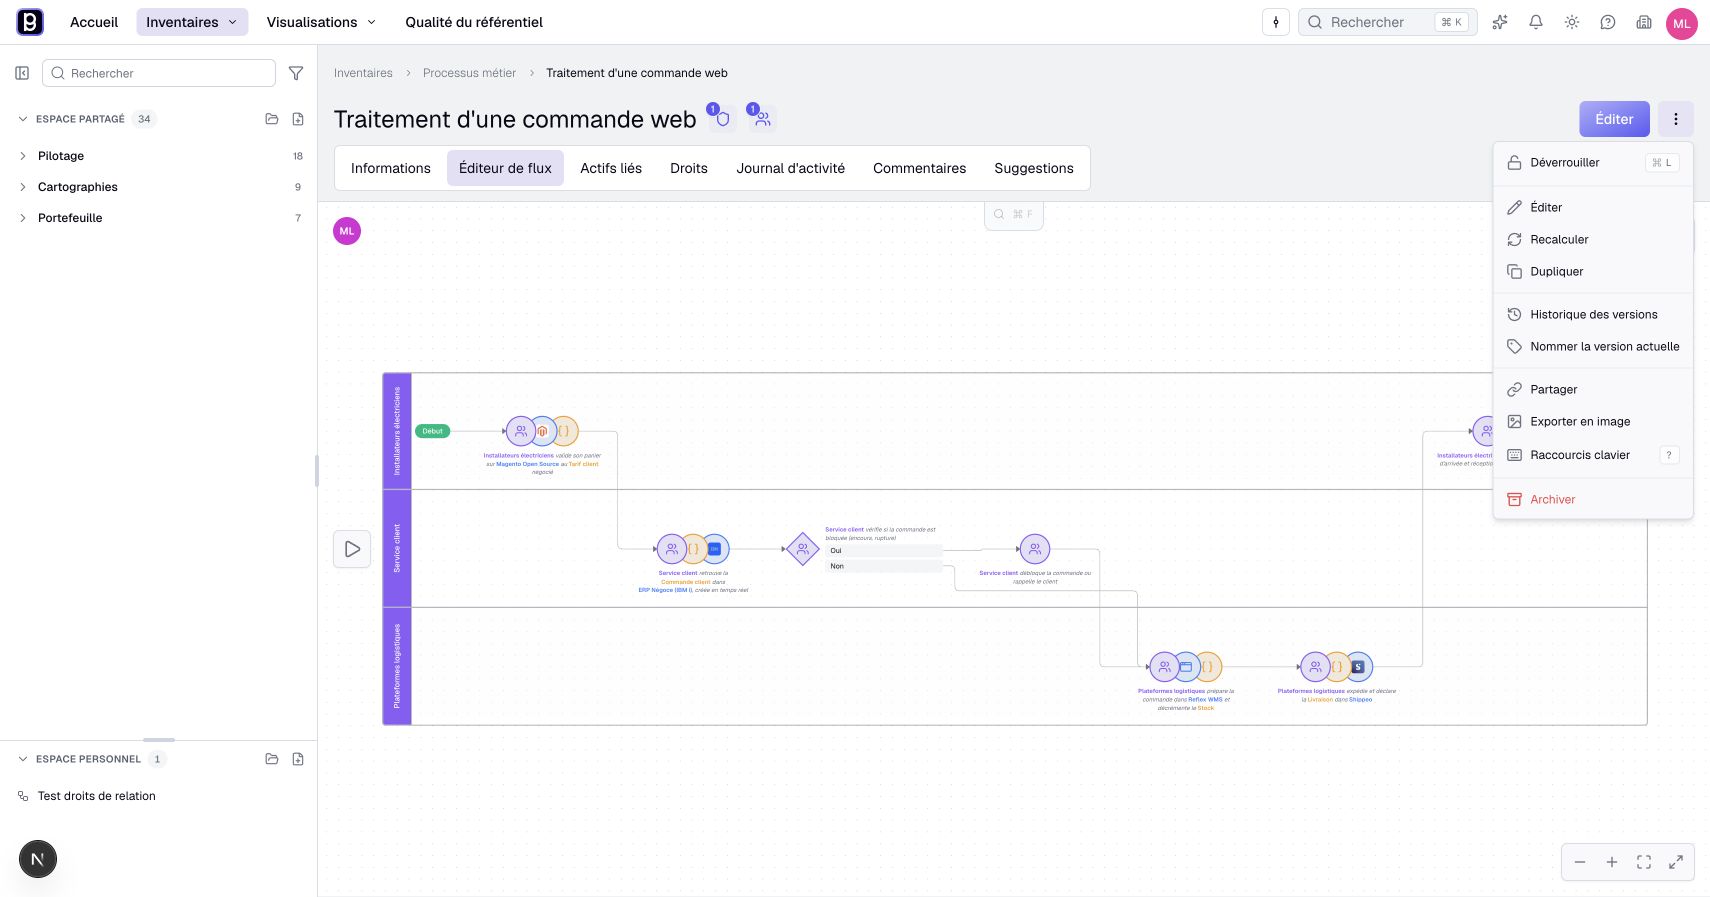Go to Accueil page
1710x897 pixels.
point(94,22)
